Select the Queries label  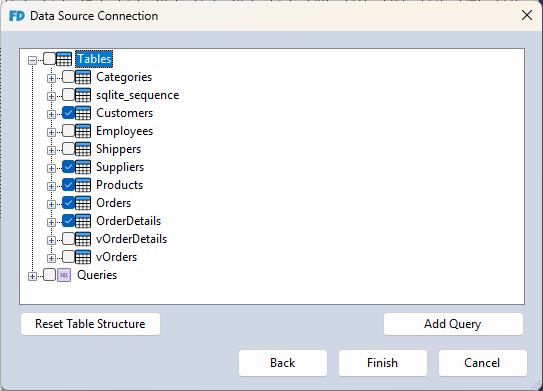coord(97,275)
